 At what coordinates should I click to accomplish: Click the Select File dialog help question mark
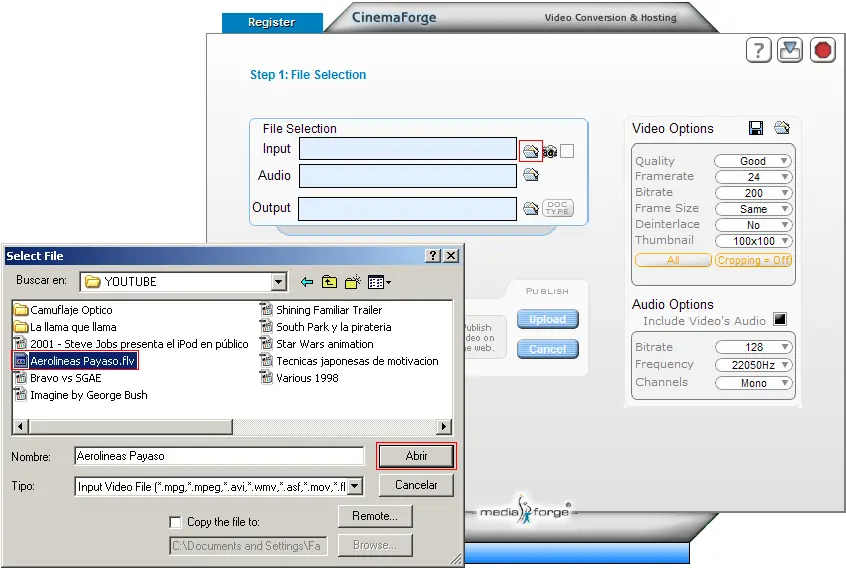(433, 255)
